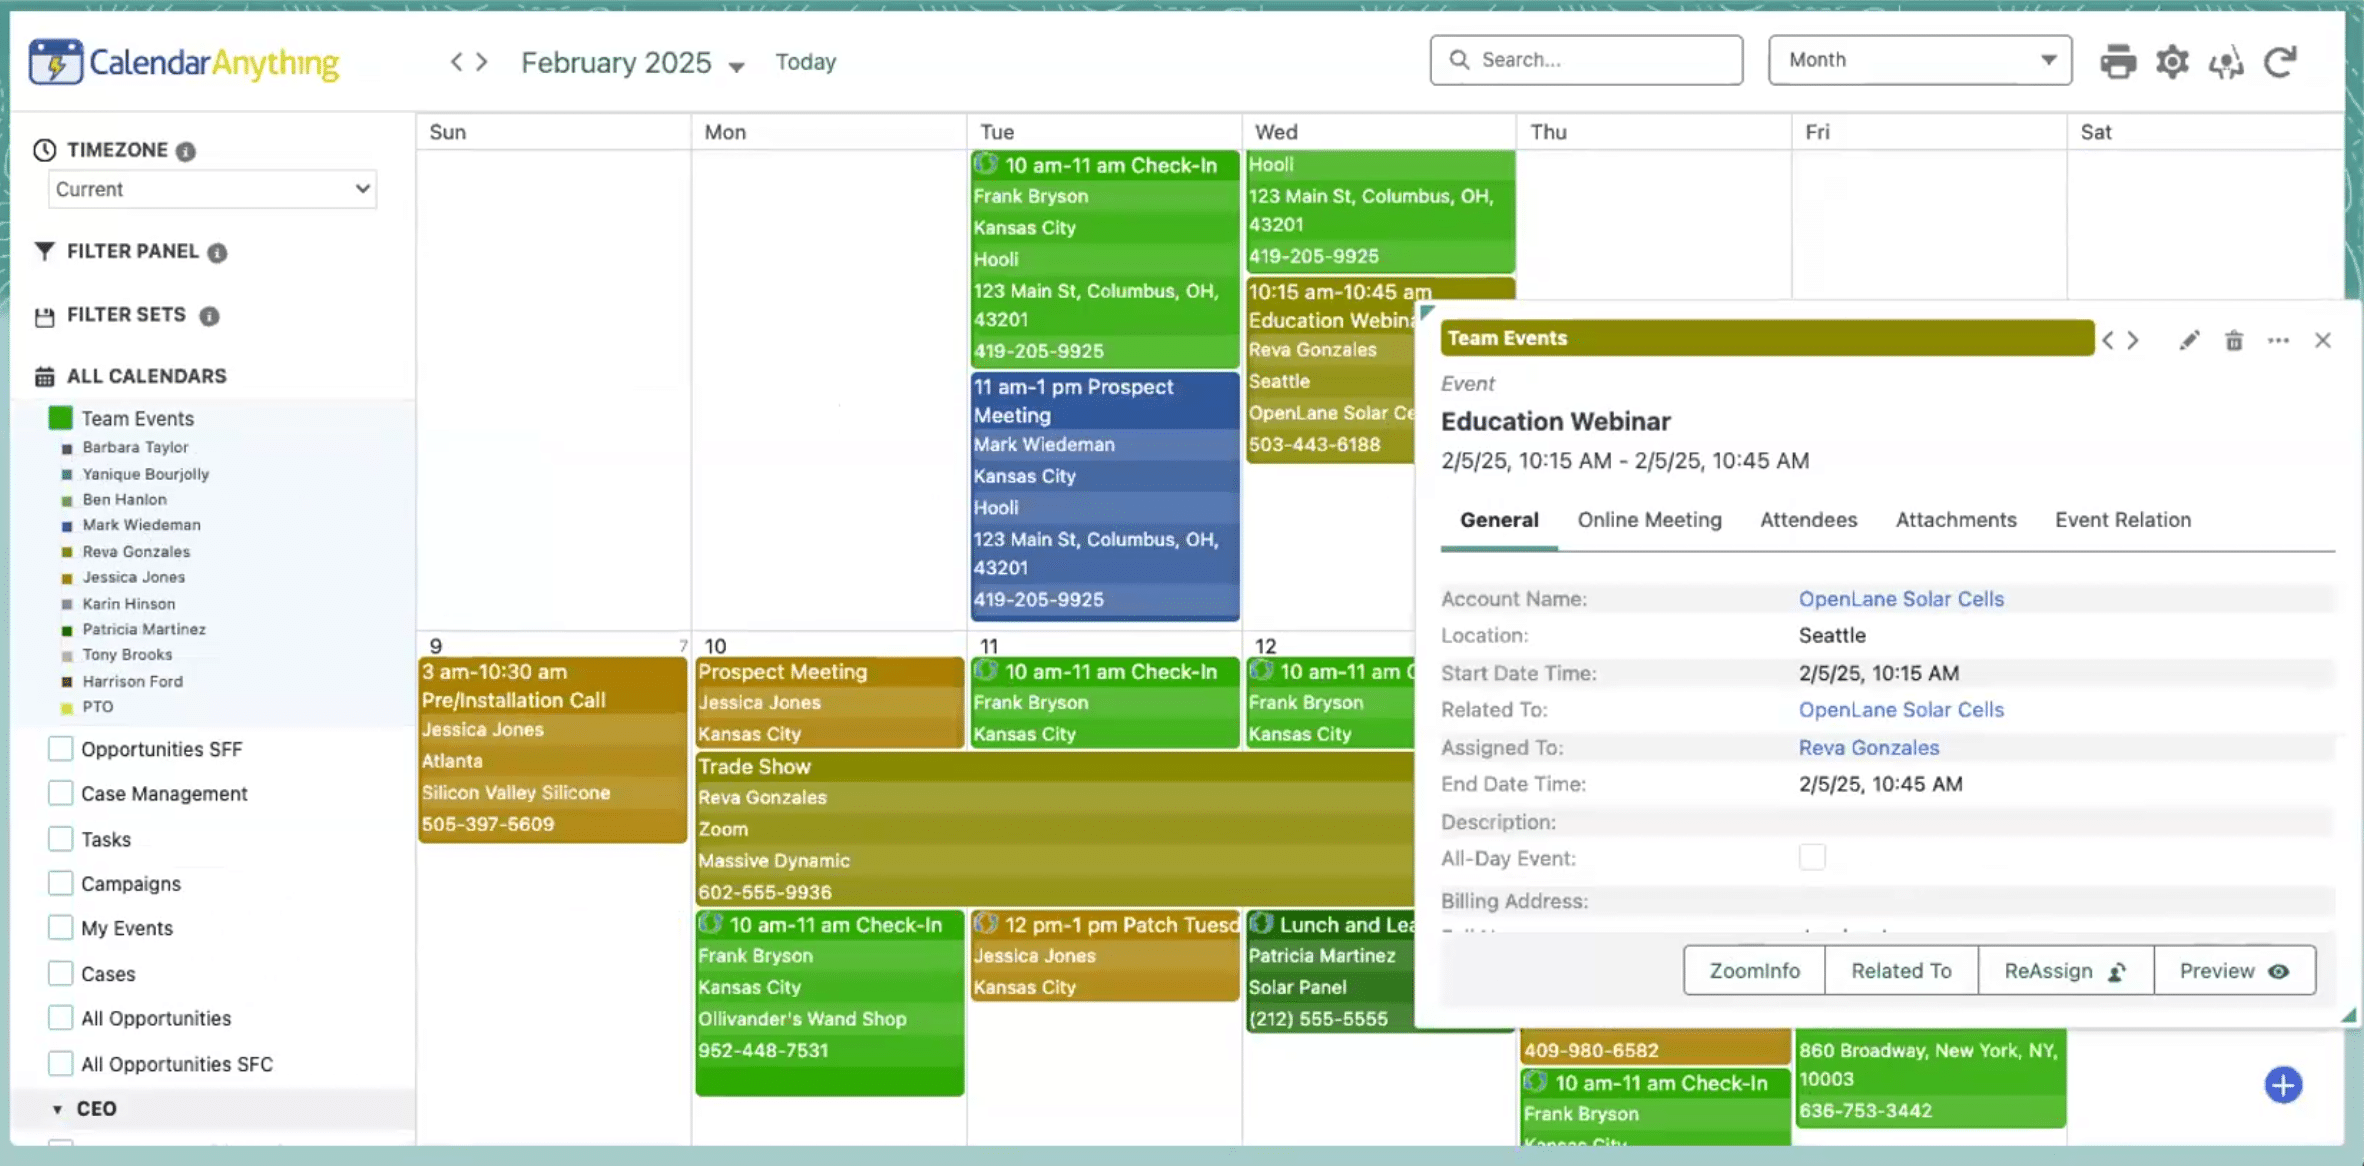Enable the Tasks calendar checkbox

tap(60, 838)
